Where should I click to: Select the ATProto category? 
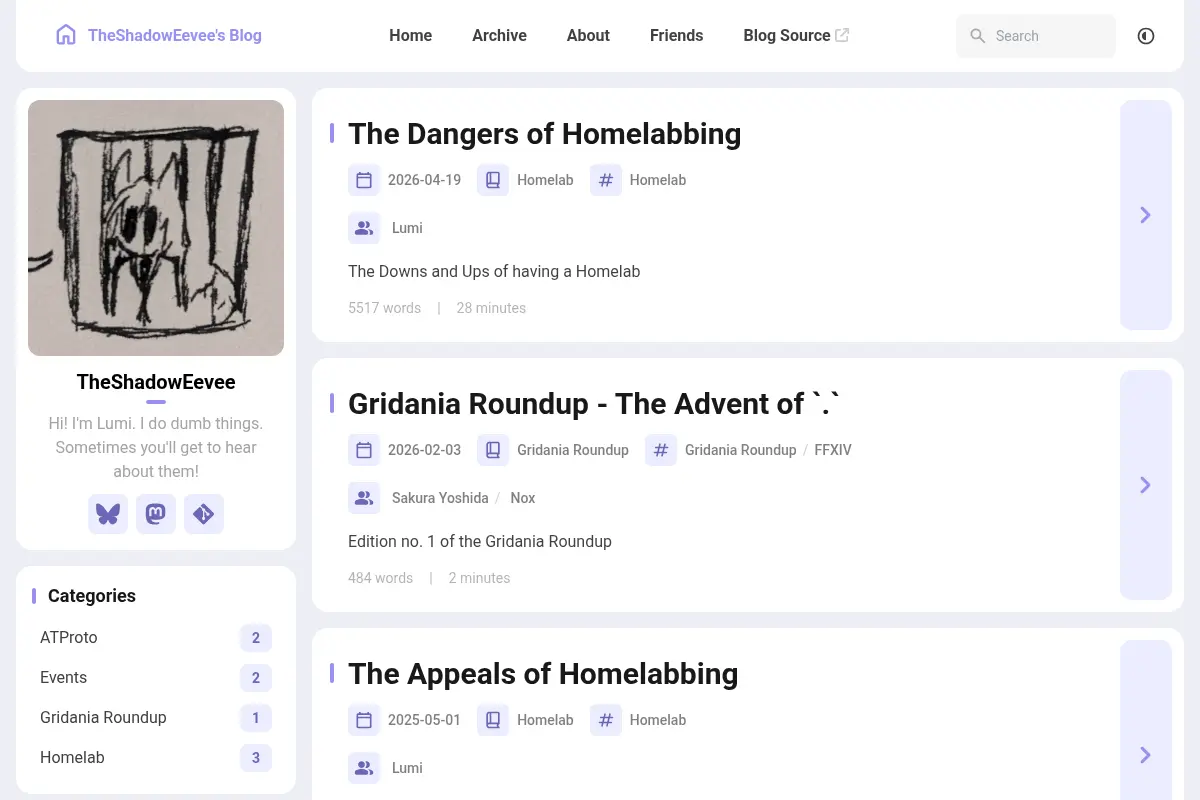pyautogui.click(x=156, y=638)
